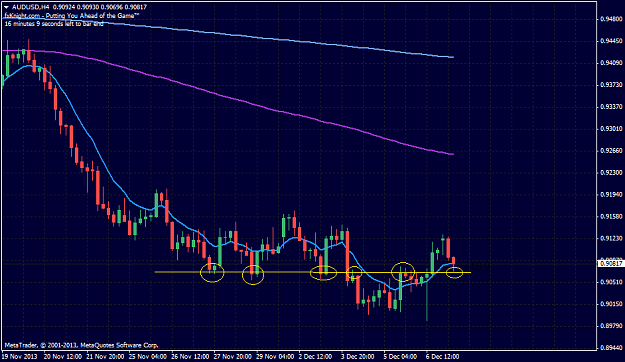625x362 pixels.
Task: Click the 6 Dec 12:00 time label
Action: [443, 356]
